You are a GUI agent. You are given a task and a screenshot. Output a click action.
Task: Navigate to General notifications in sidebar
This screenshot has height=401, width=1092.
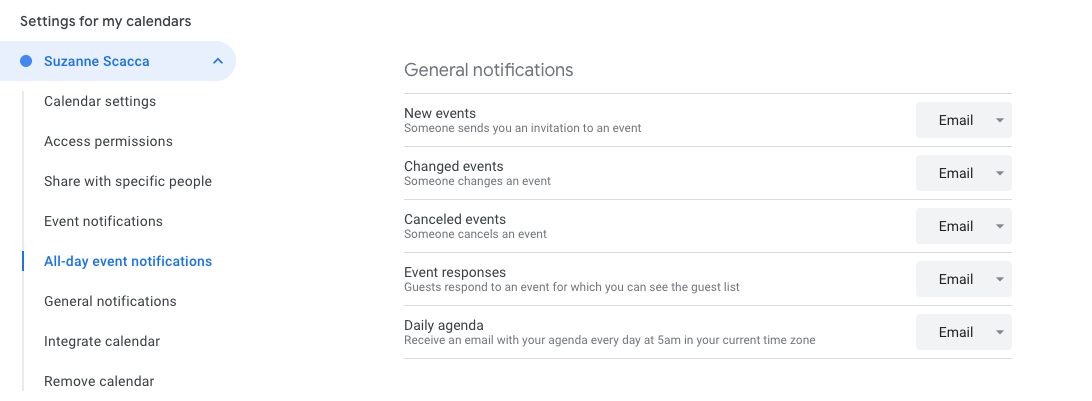pyautogui.click(x=110, y=301)
